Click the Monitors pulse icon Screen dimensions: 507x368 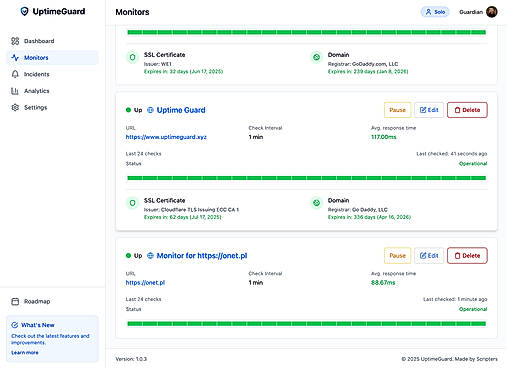pos(15,58)
